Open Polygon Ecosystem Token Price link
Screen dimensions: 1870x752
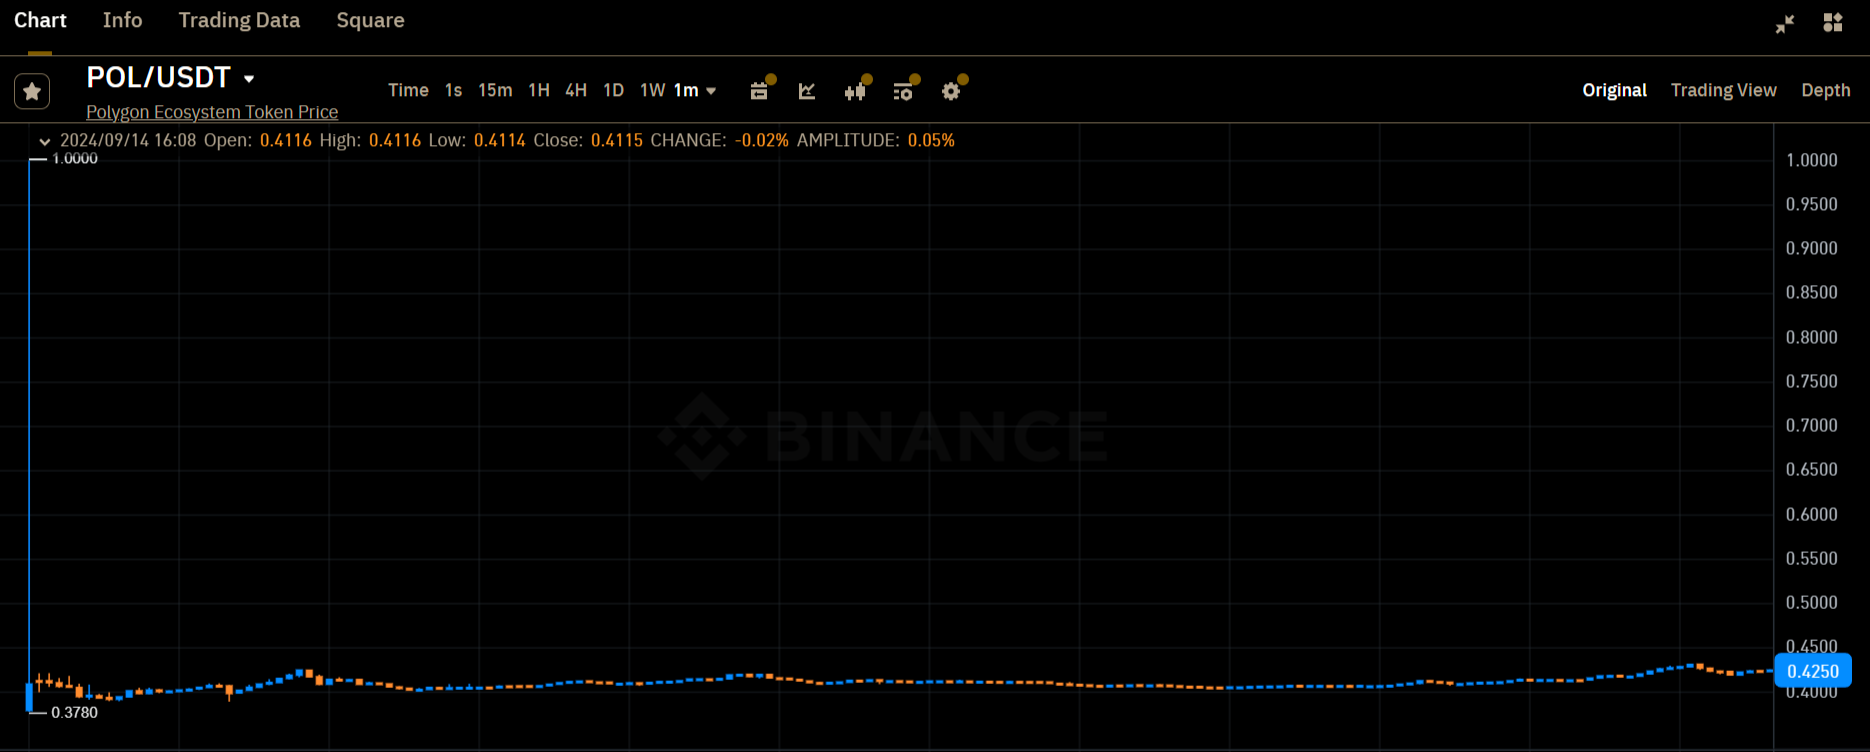(x=212, y=112)
